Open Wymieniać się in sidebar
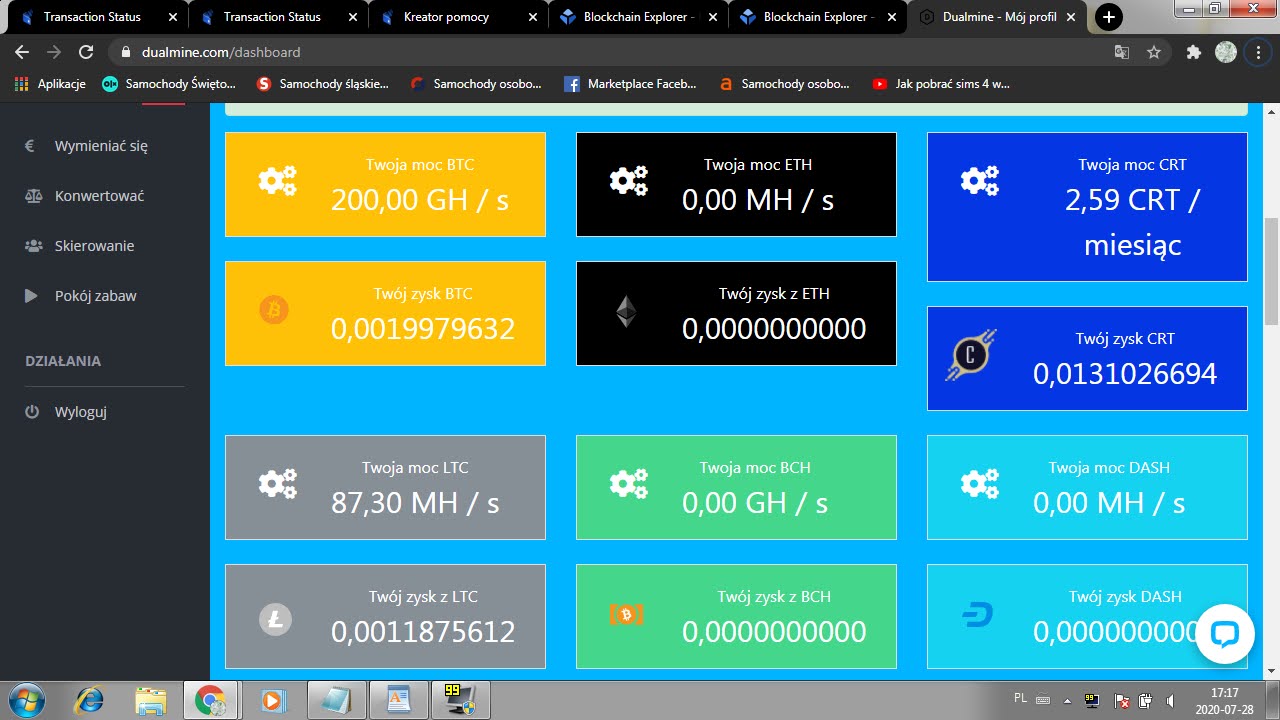Screen dimensions: 1280x720 (101, 145)
